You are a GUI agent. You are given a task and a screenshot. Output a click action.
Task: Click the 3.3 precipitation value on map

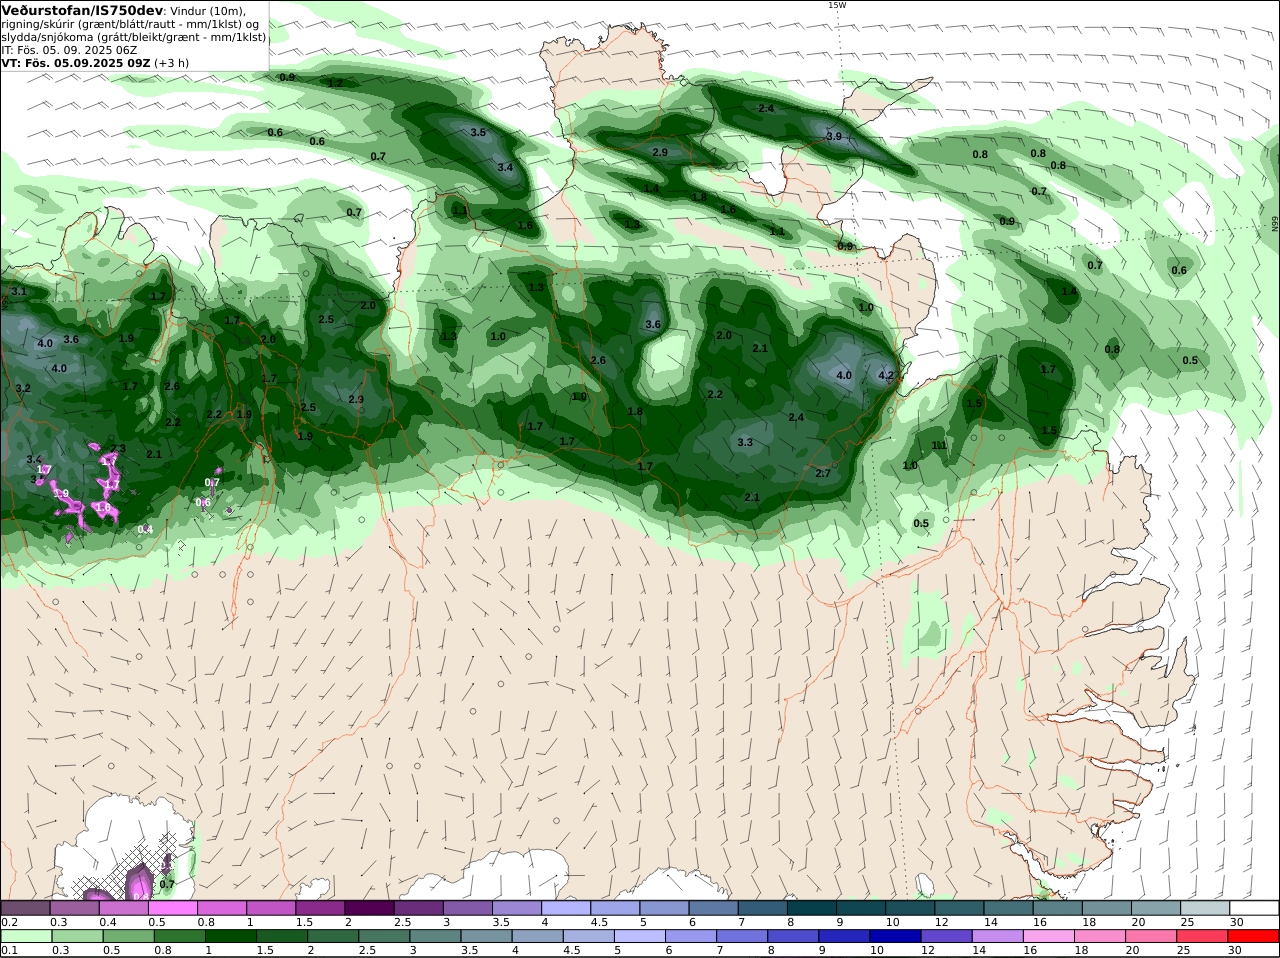[x=745, y=442]
